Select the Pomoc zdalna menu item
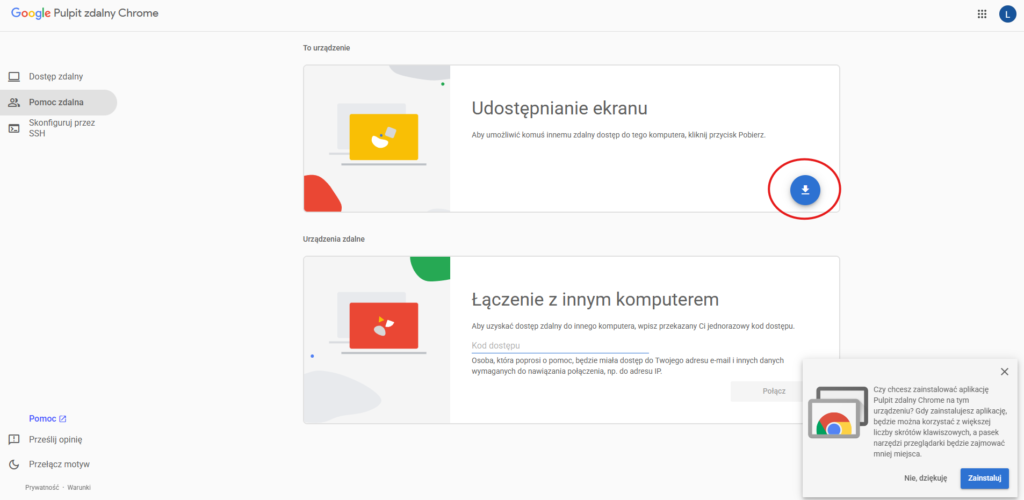Viewport: 1024px width, 500px height. [58, 102]
